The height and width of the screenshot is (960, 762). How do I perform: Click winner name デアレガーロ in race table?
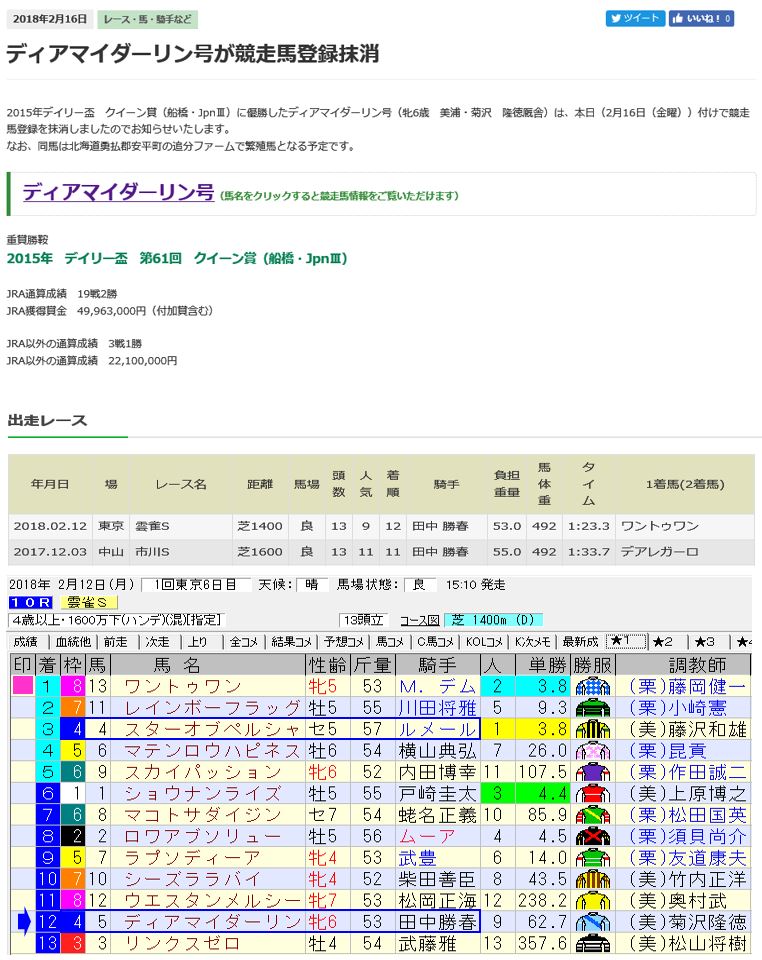(x=659, y=552)
